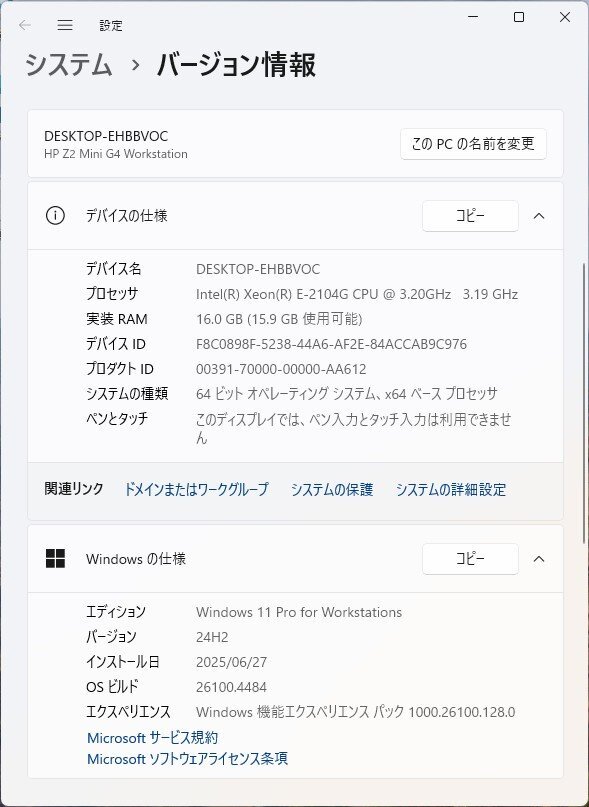589x807 pixels.
Task: Copy the device specifications
Action: point(470,216)
